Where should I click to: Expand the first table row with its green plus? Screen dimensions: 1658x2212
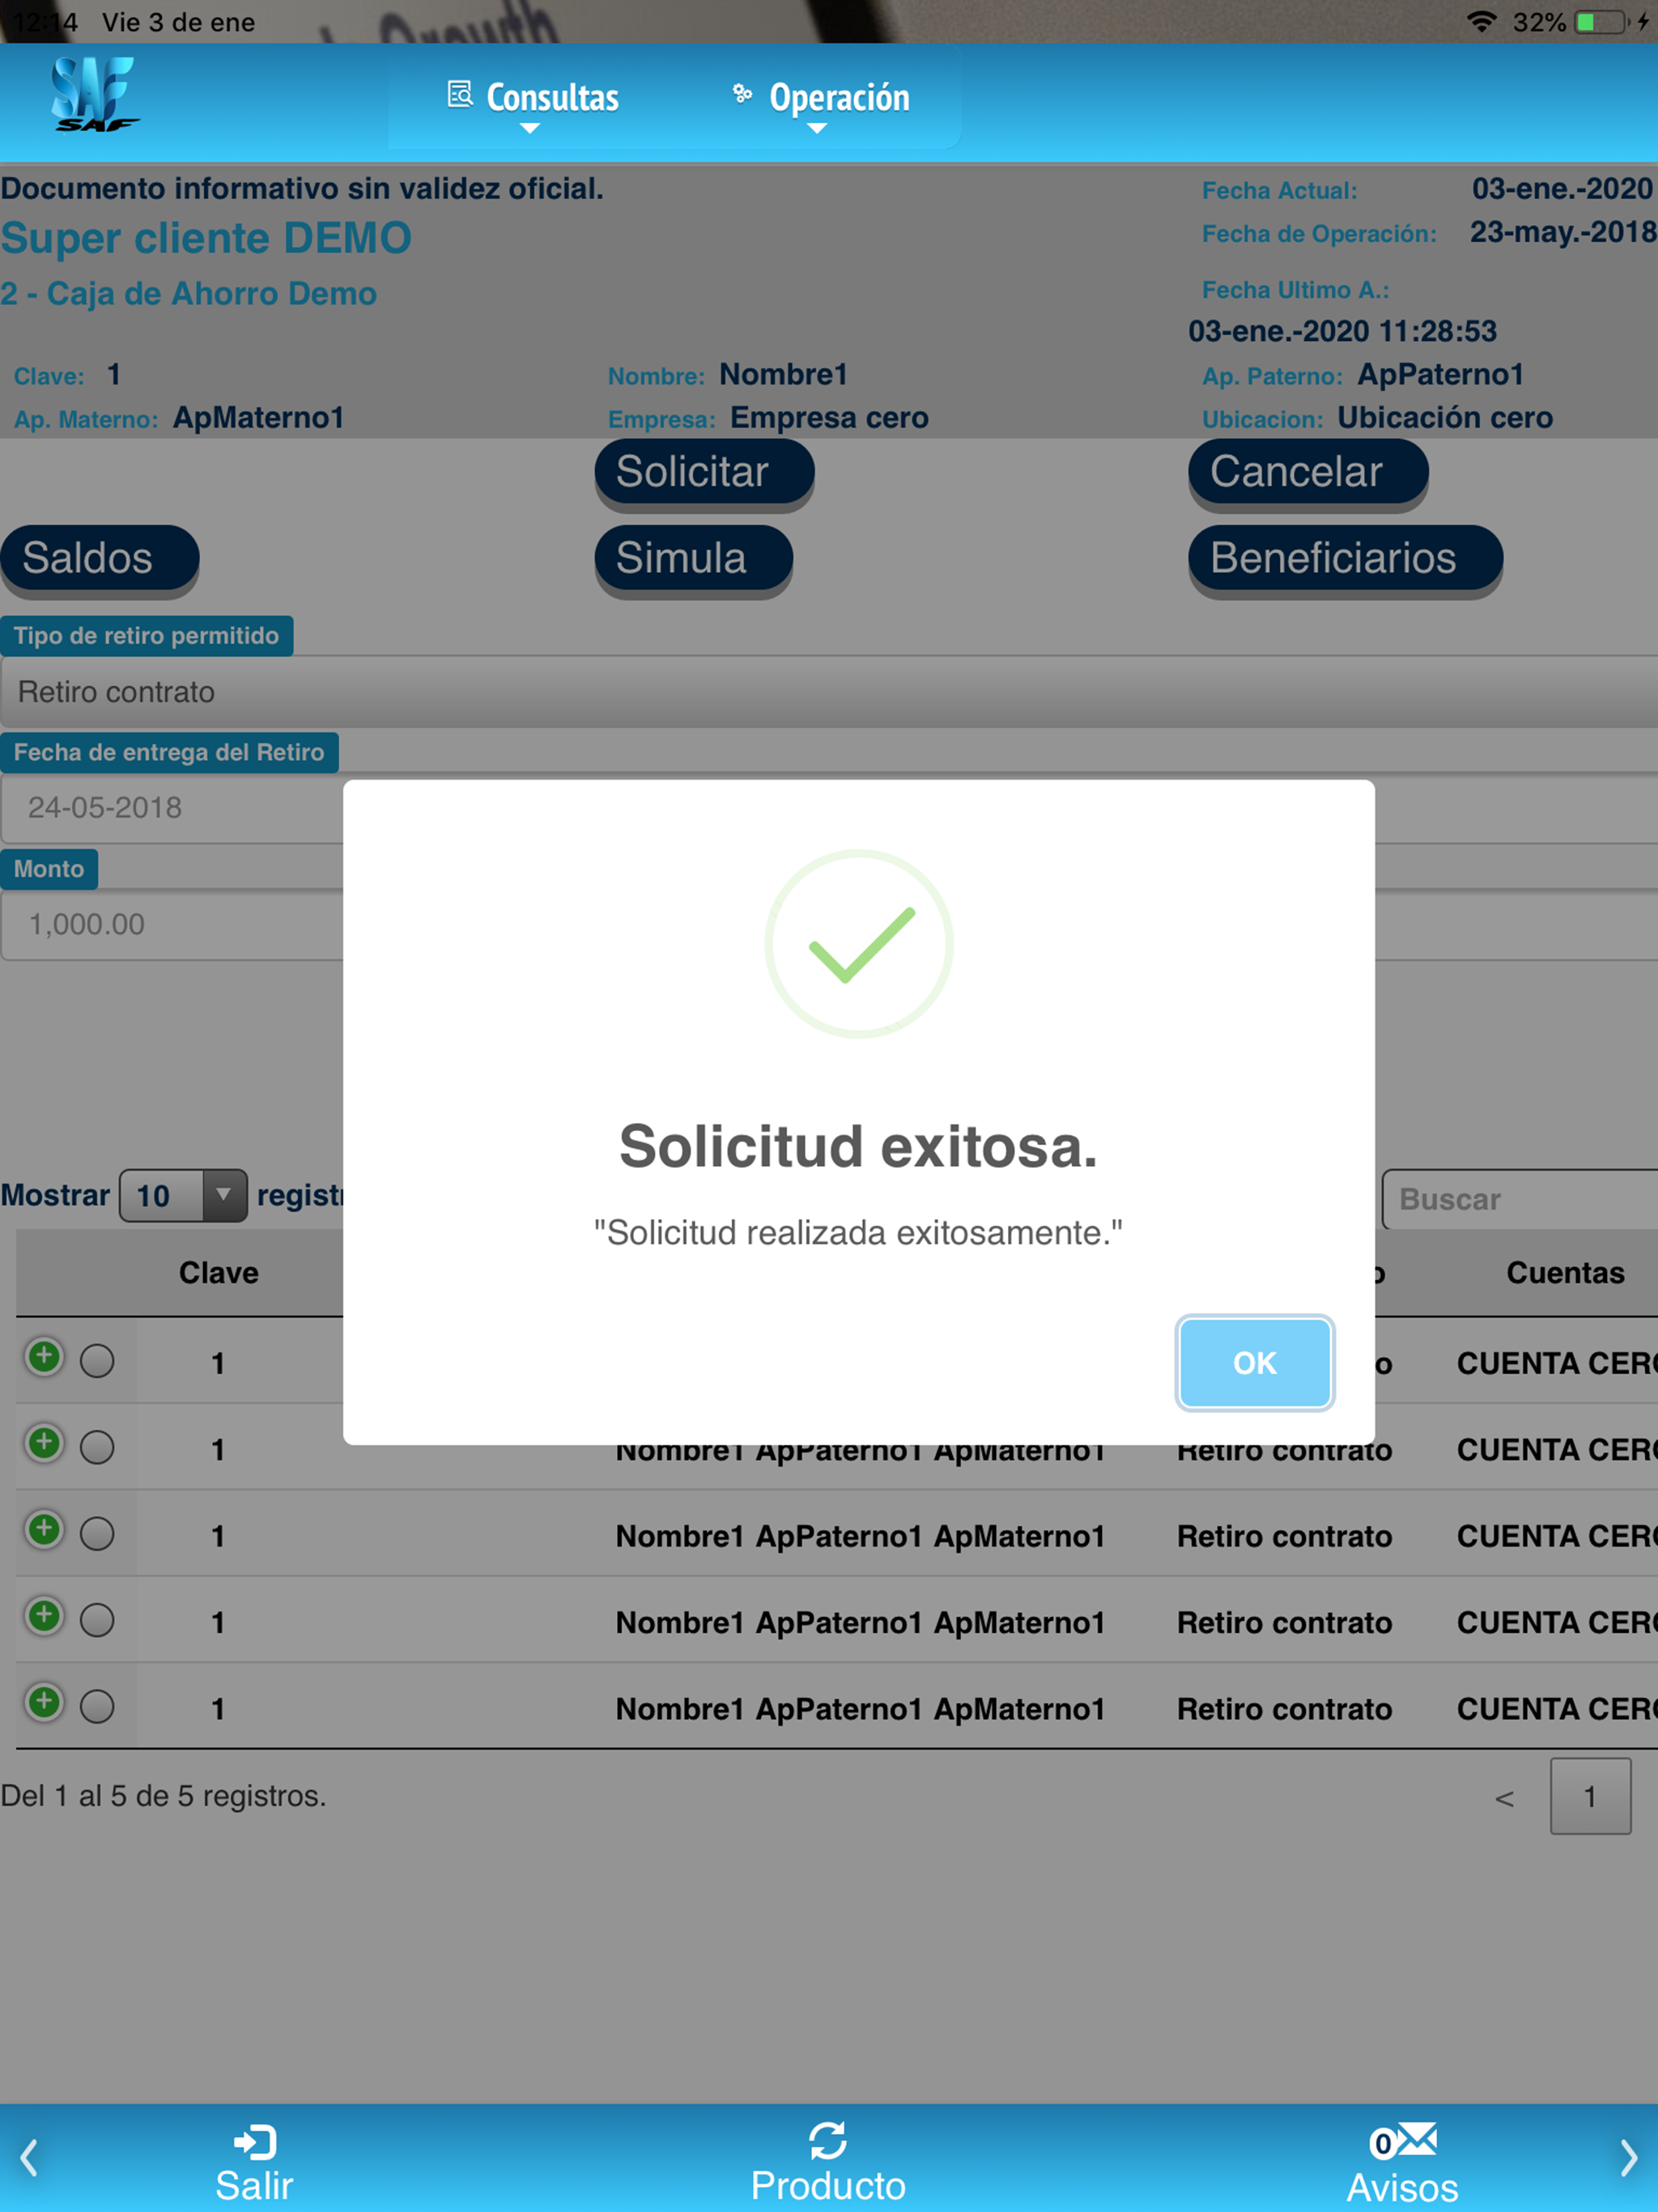point(44,1357)
